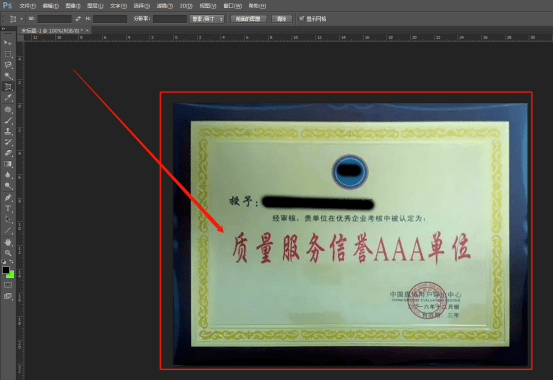Select the Horizontal Type tool
The width and height of the screenshot is (553, 381).
point(8,208)
